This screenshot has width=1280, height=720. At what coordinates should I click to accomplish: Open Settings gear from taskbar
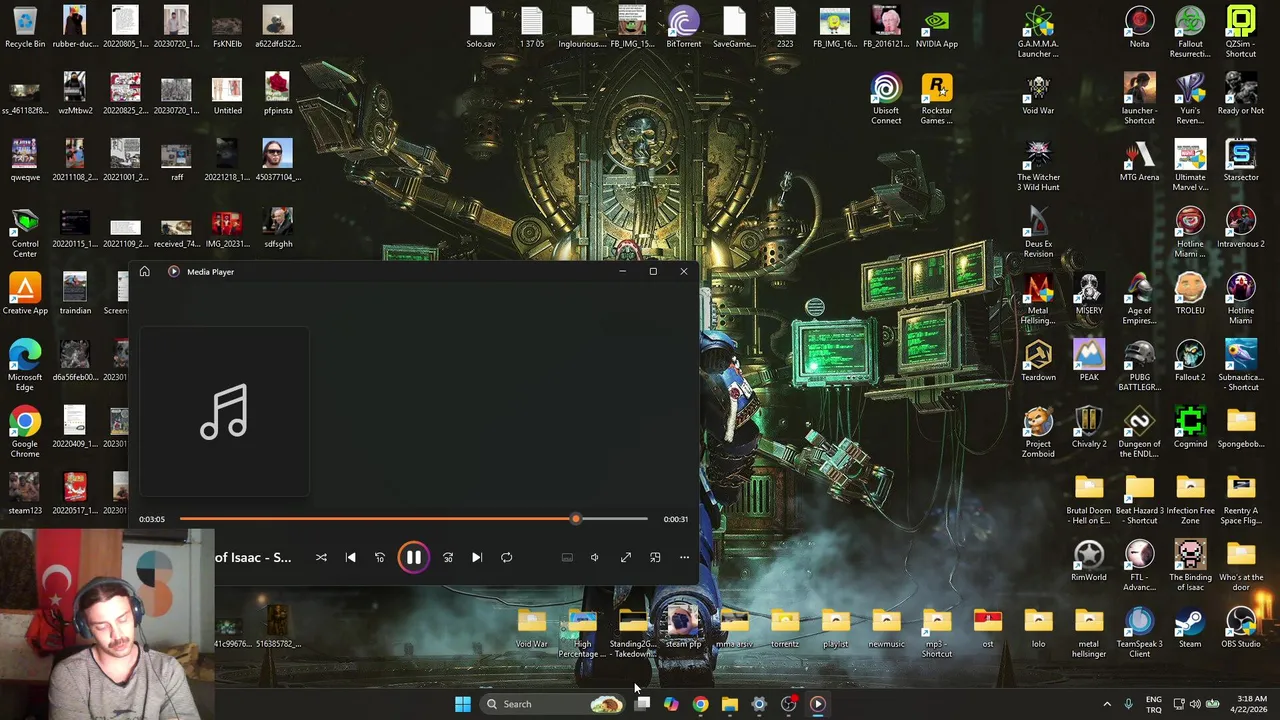coord(759,704)
